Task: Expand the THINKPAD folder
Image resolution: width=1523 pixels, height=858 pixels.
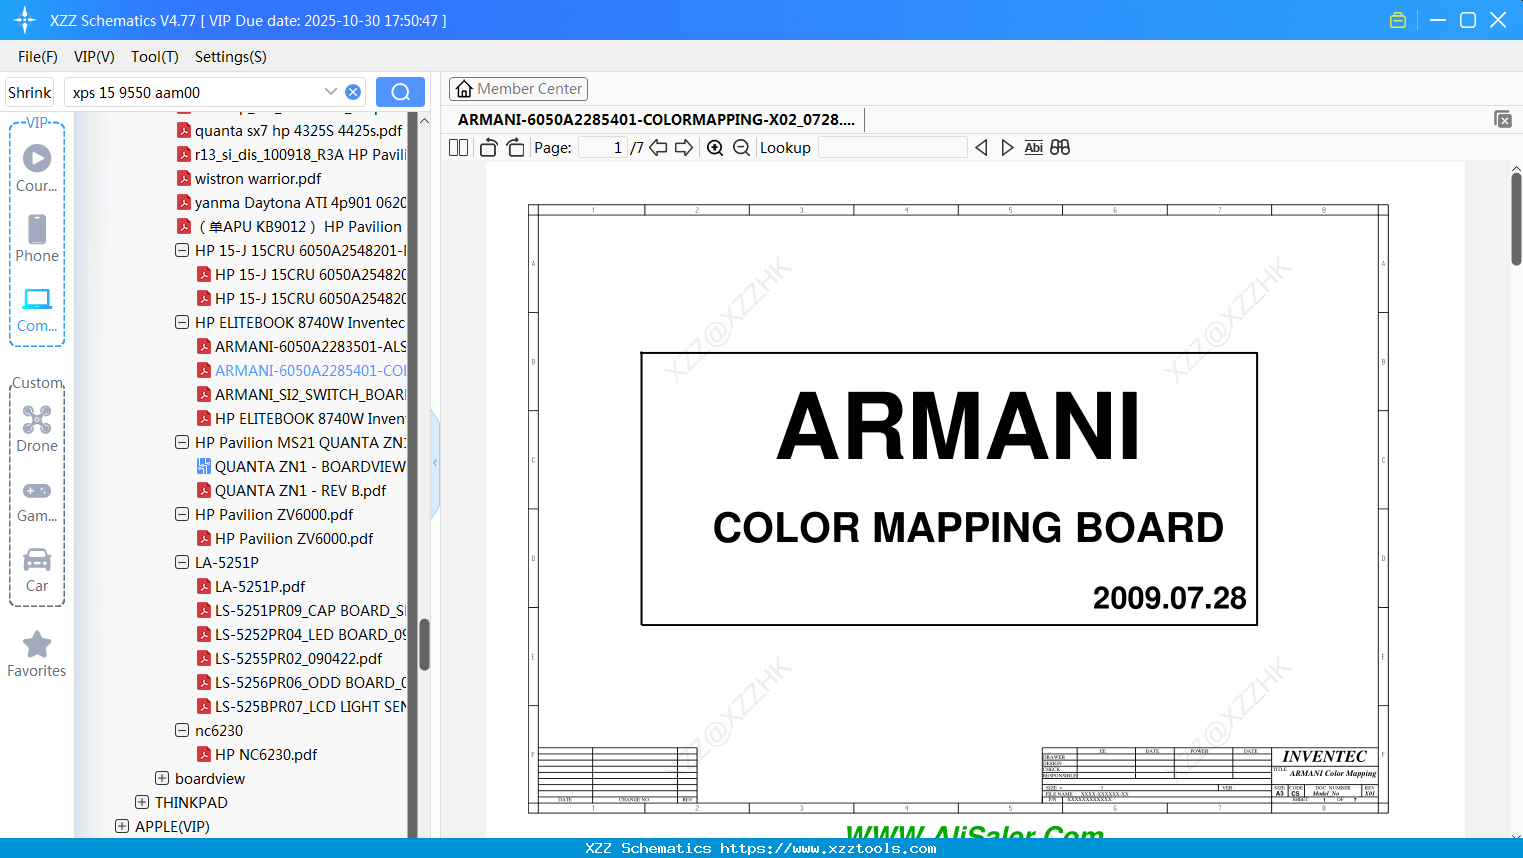Action: (142, 803)
